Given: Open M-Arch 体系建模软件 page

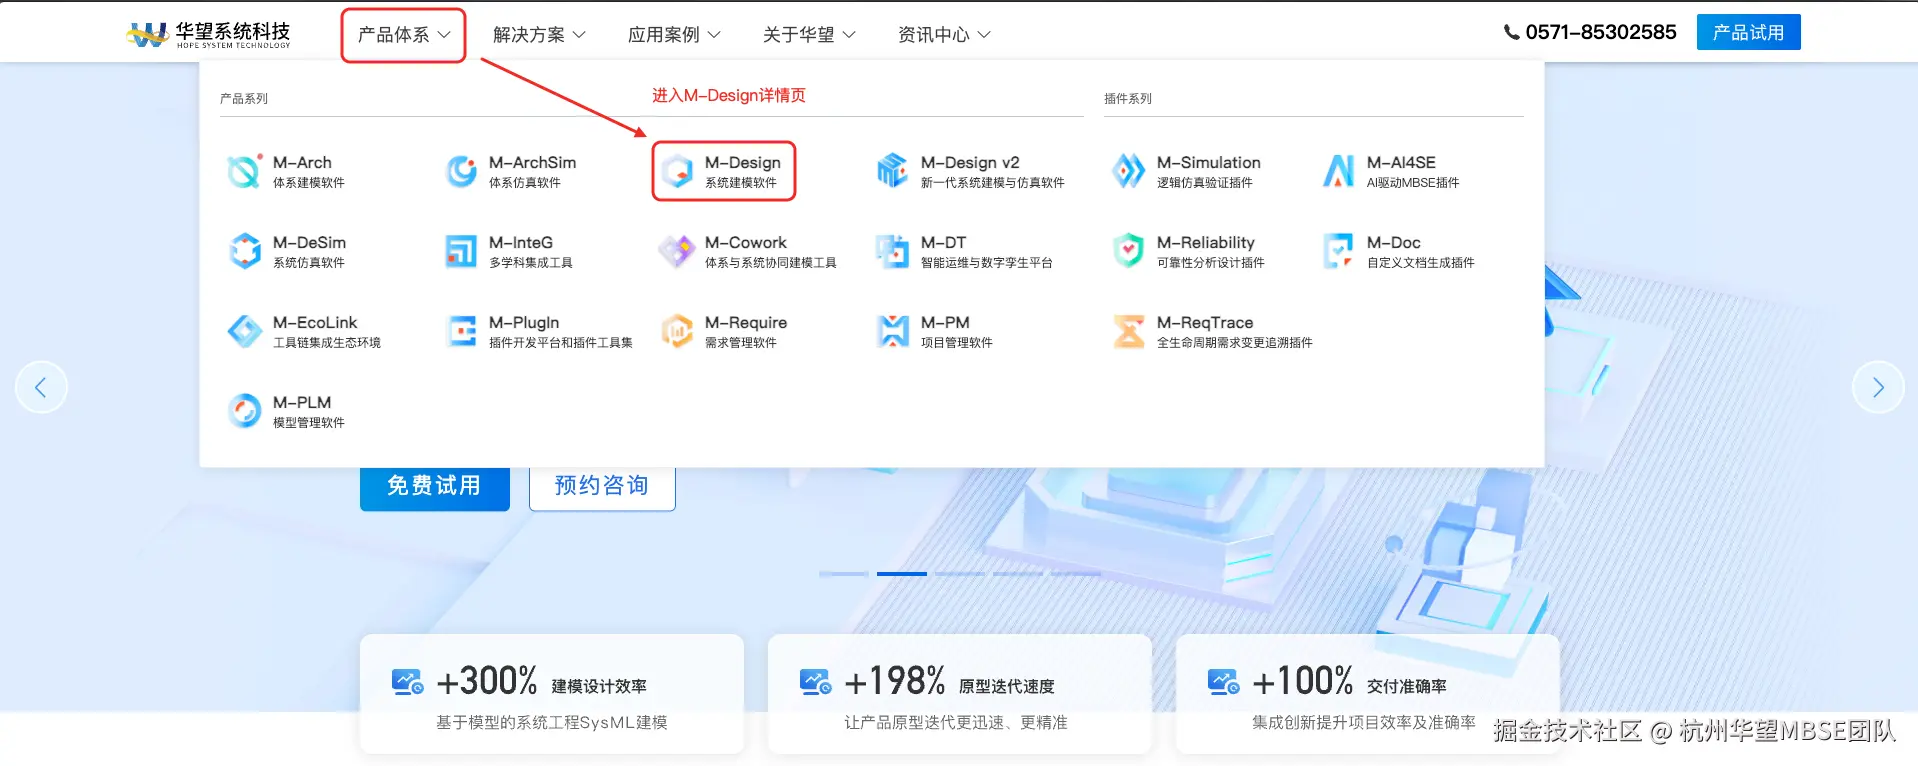Looking at the screenshot, I should [x=287, y=171].
